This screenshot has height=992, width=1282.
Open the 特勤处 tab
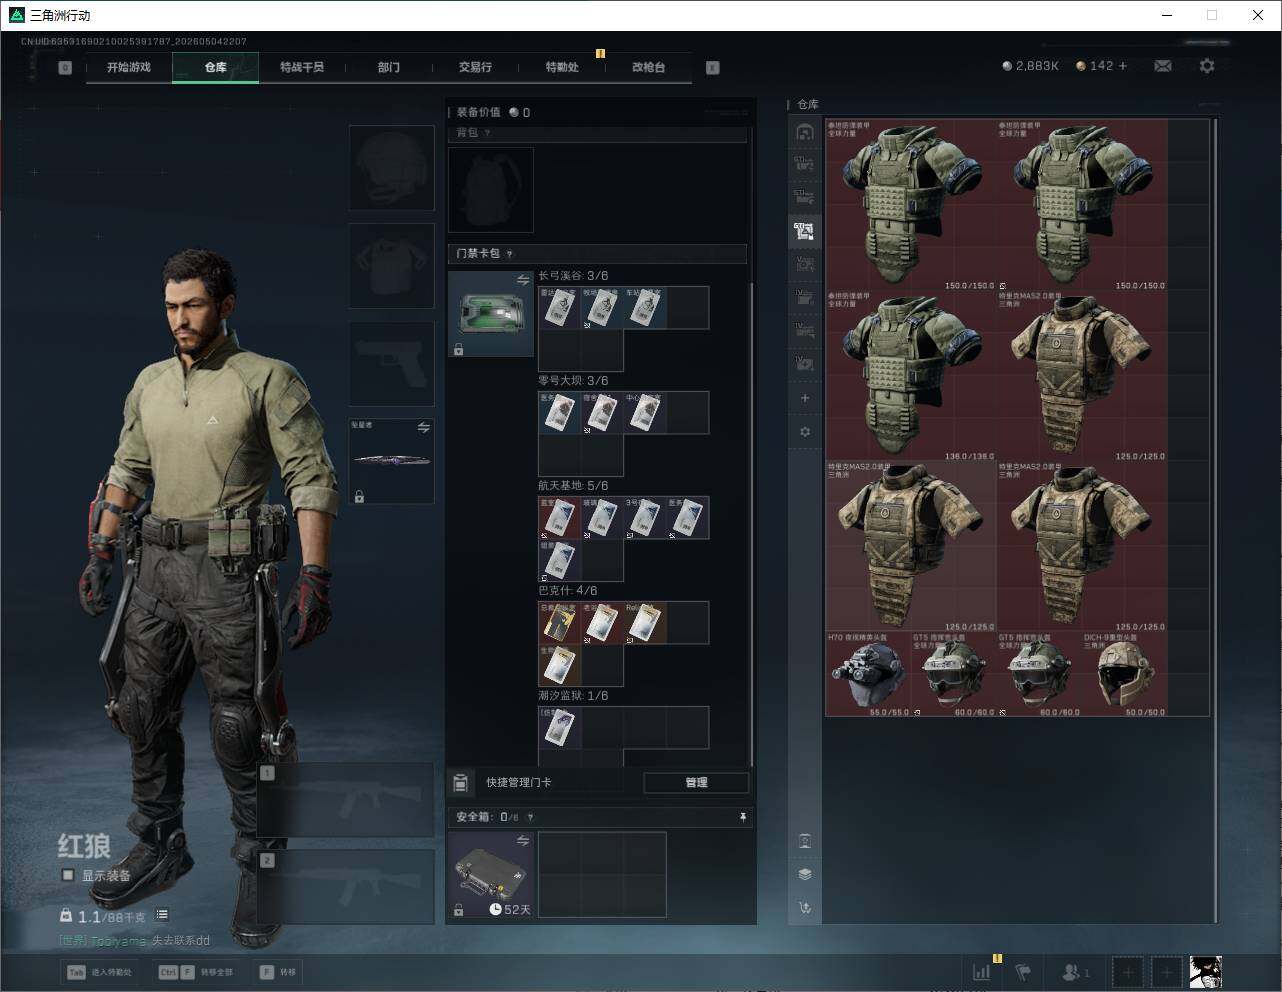562,67
